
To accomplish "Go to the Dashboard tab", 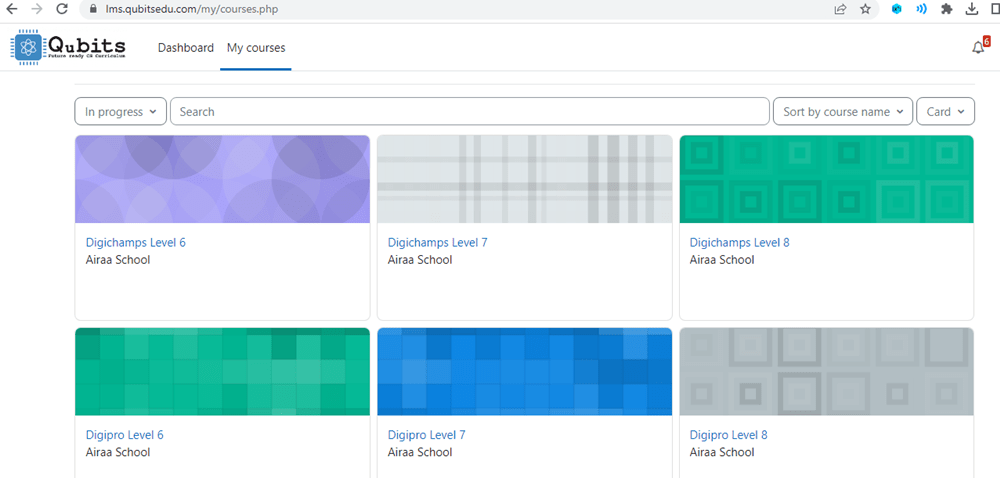I will (185, 48).
